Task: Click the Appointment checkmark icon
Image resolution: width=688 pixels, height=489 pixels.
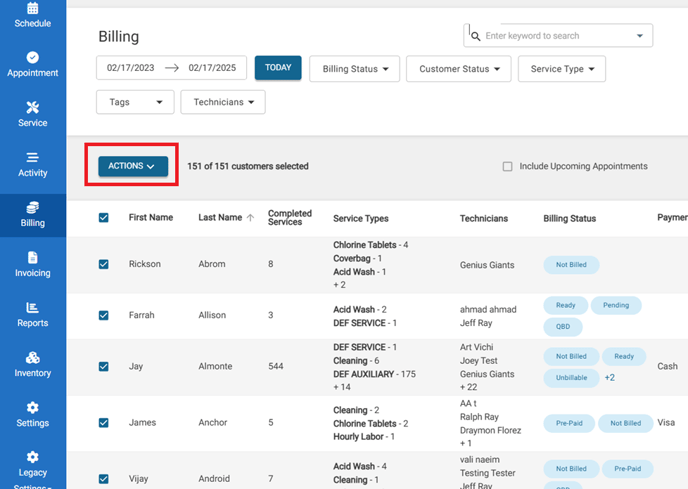Action: (32, 58)
